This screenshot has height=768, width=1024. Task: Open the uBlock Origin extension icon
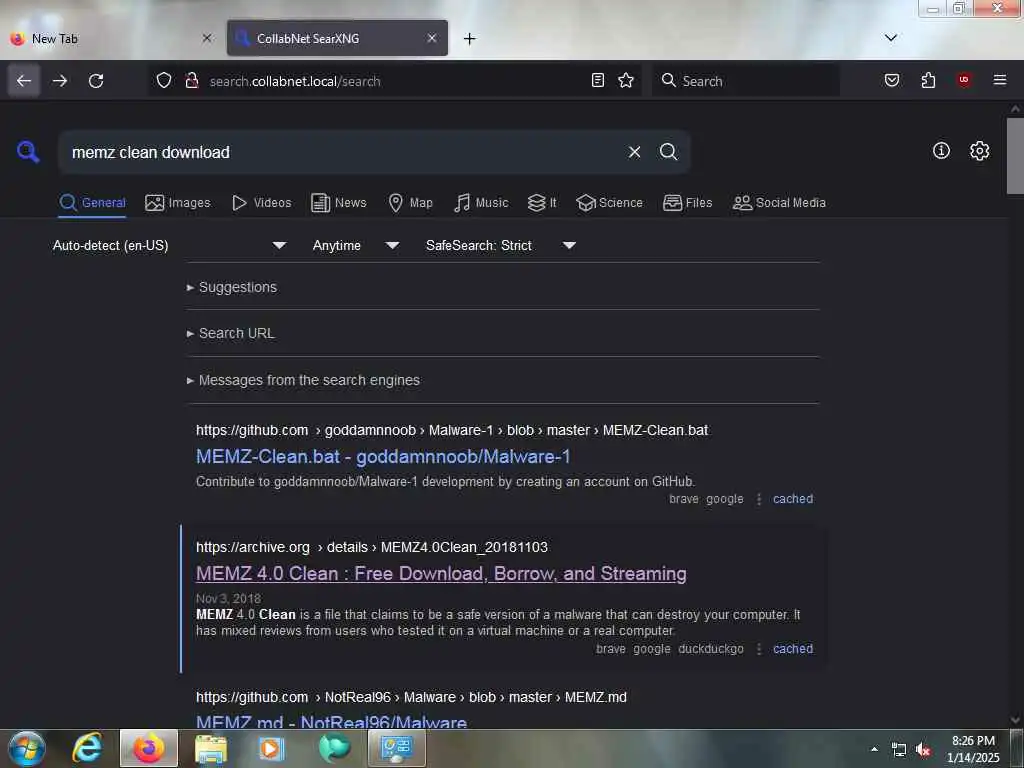964,80
